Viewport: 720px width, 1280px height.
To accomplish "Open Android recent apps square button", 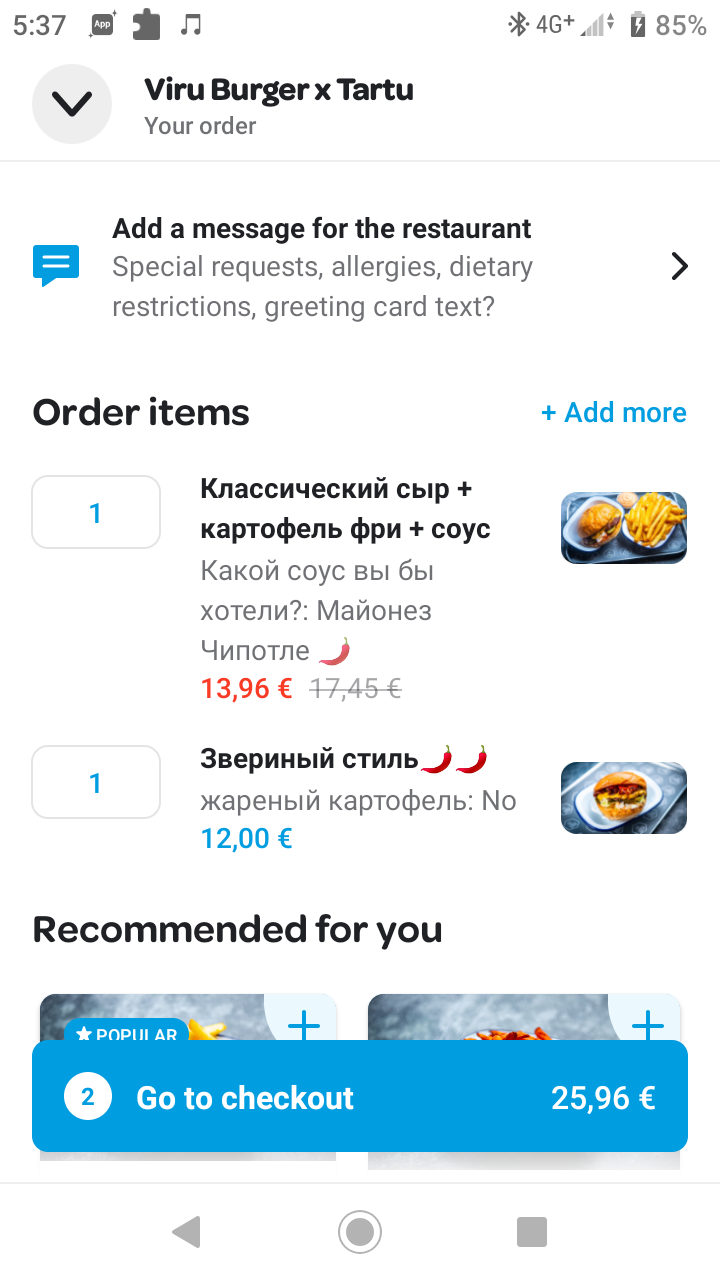I will pyautogui.click(x=532, y=1231).
